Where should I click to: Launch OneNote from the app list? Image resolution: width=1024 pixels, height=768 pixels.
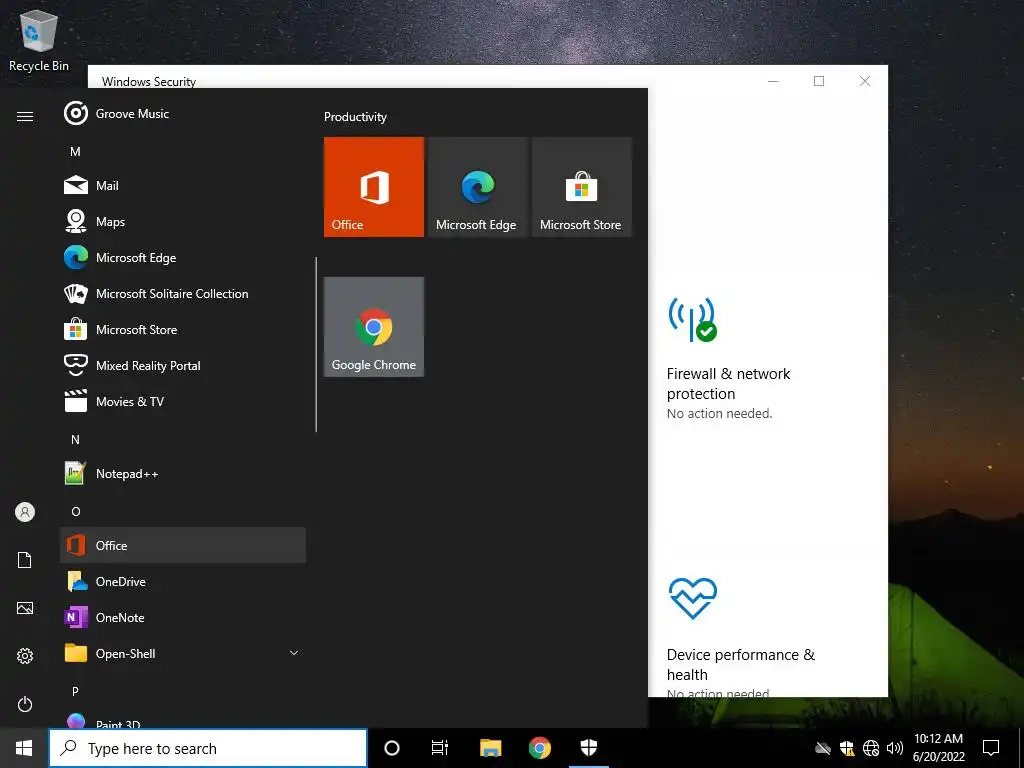click(183, 617)
